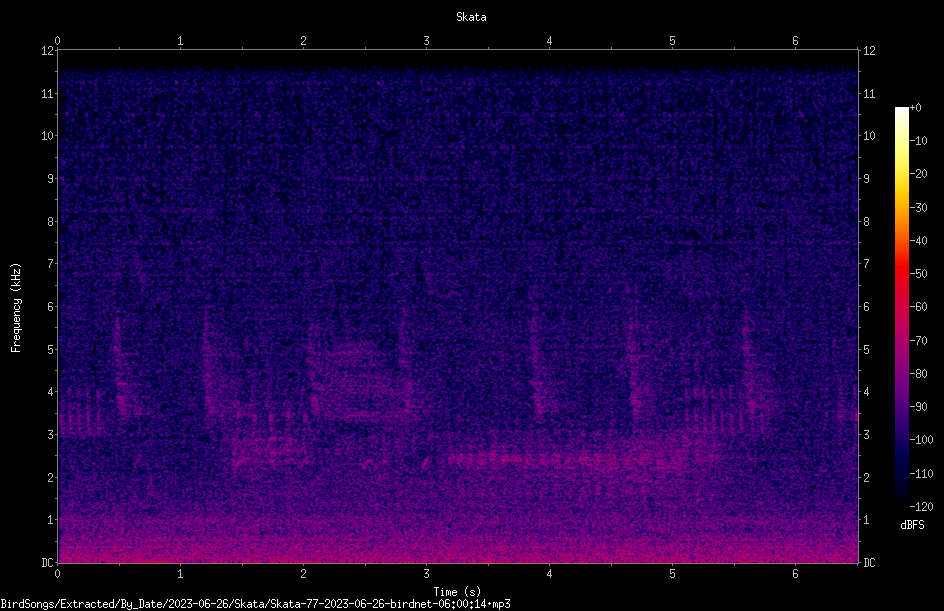944x611 pixels.
Task: Click "8" on the right frequency axis
Action: (x=866, y=222)
